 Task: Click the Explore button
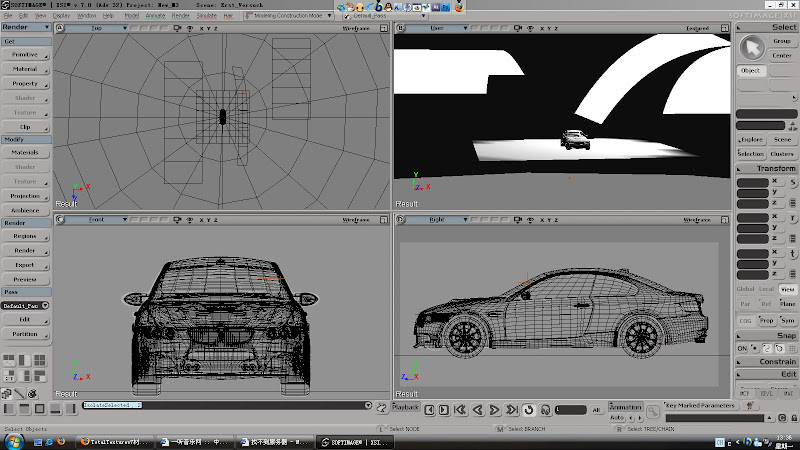coord(751,140)
